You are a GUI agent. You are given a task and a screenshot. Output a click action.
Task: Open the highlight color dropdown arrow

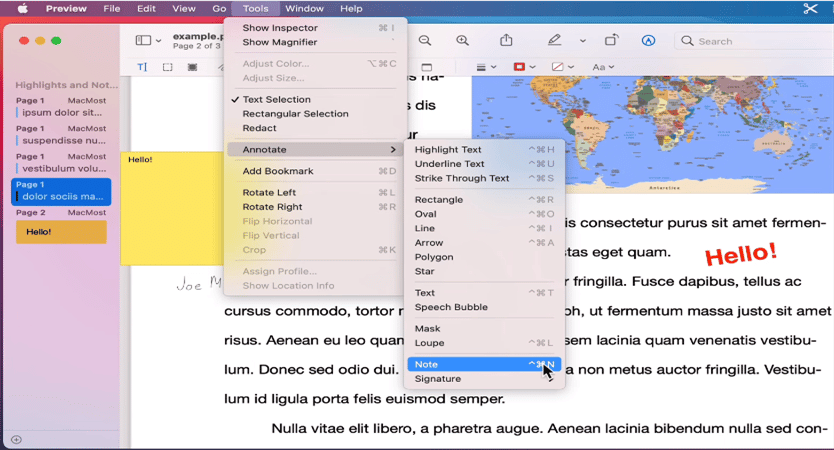pos(583,40)
